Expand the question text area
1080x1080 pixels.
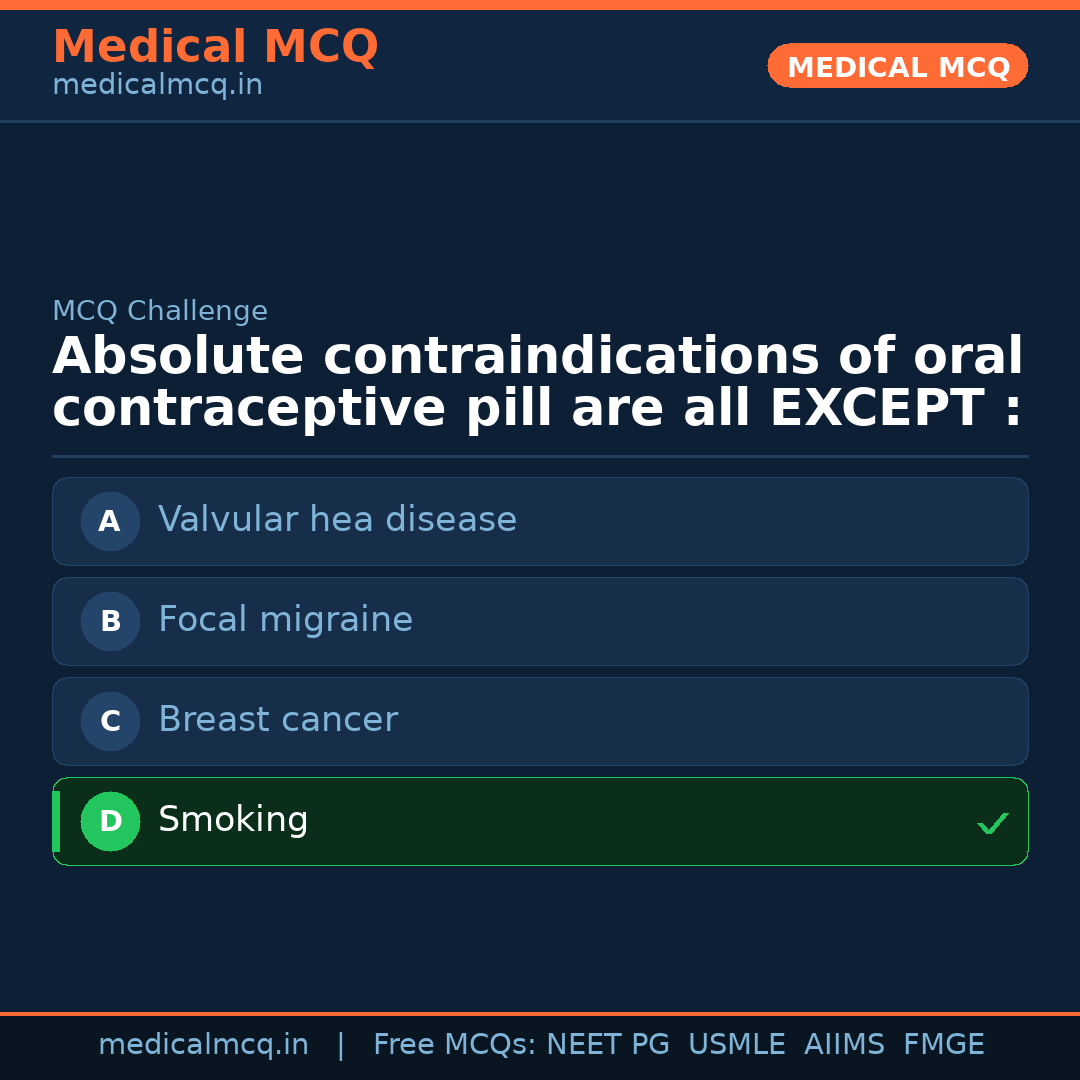[x=537, y=382]
